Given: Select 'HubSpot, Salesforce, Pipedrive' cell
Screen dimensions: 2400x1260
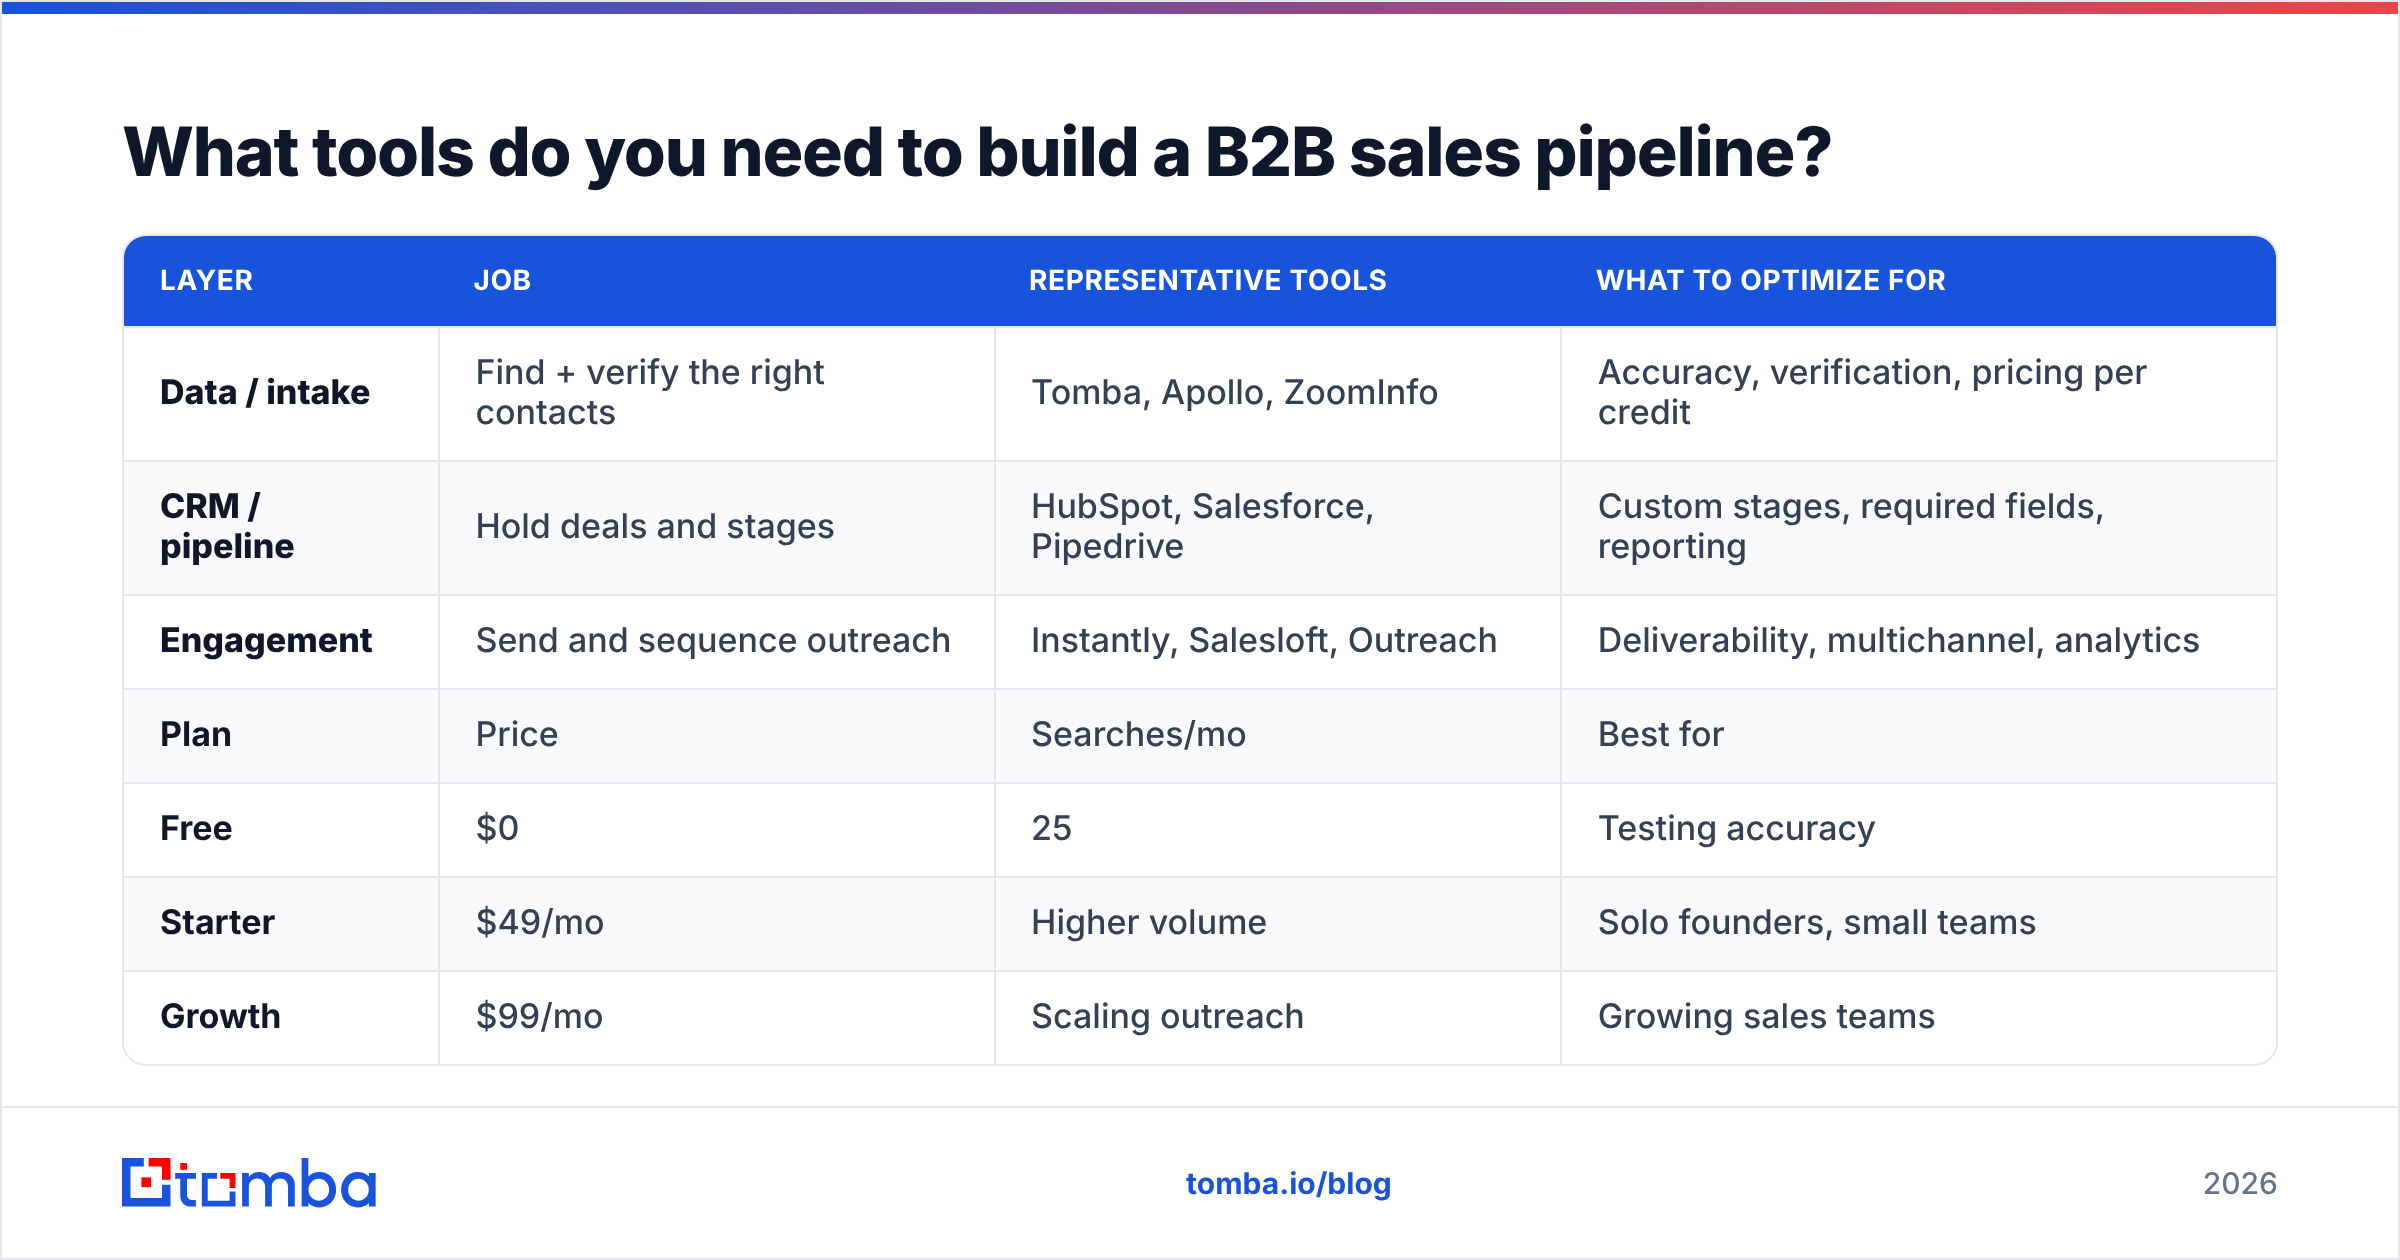Looking at the screenshot, I should (x=1278, y=527).
